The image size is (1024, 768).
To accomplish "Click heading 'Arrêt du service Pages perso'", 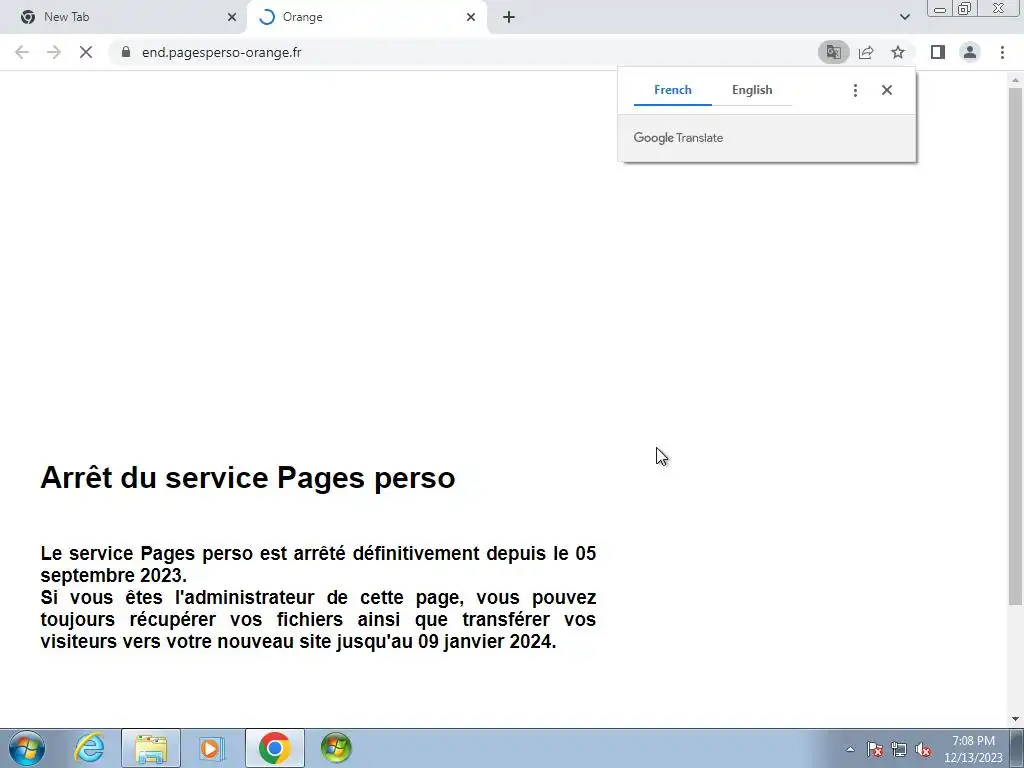I will coord(248,478).
